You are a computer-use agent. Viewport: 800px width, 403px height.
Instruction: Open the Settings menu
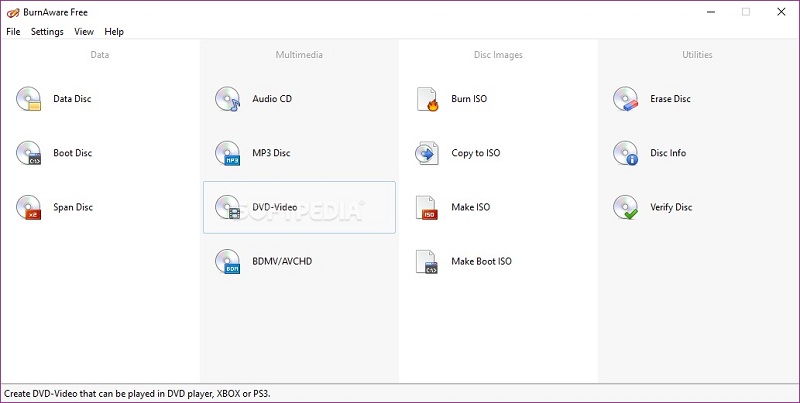pos(47,32)
